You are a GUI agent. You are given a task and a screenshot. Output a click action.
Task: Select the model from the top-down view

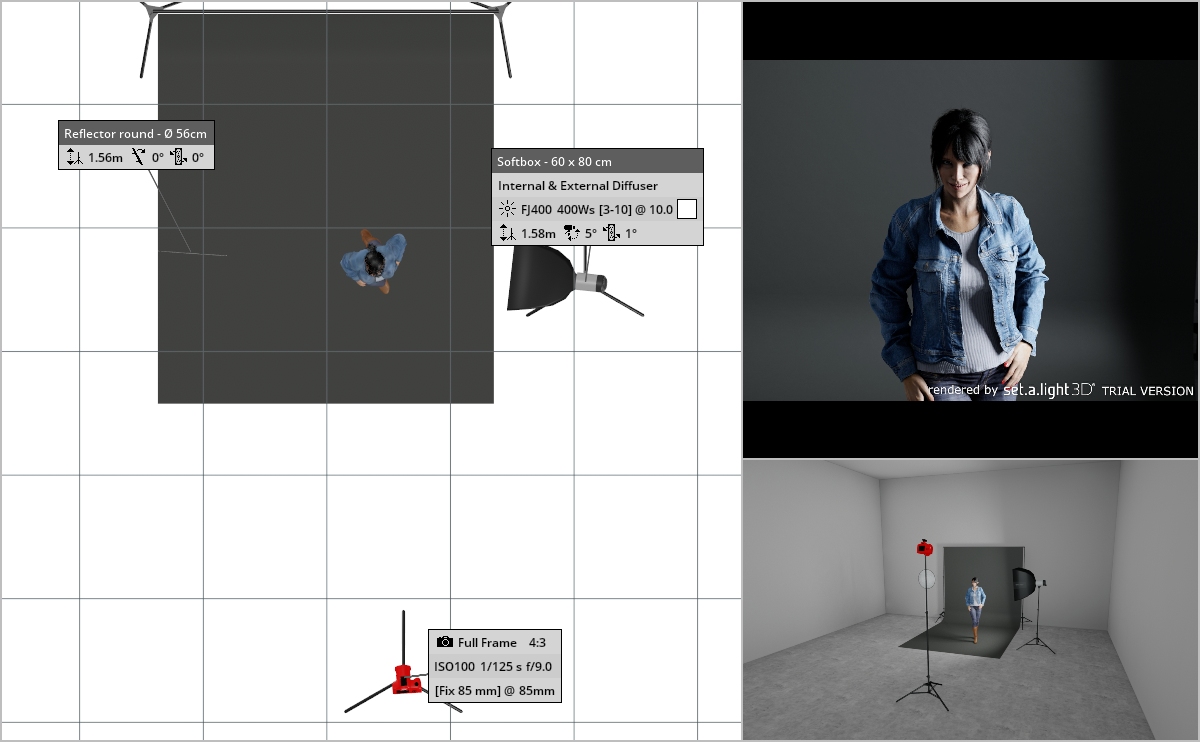coord(376,260)
